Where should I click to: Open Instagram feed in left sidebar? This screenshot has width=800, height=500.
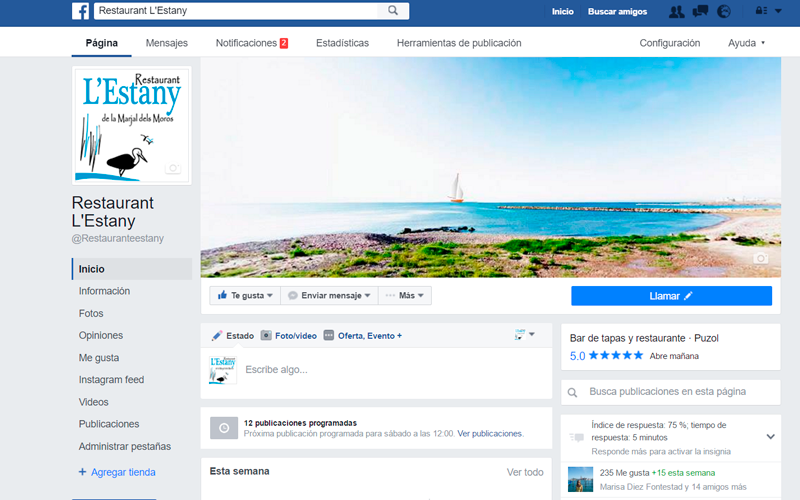pos(111,380)
